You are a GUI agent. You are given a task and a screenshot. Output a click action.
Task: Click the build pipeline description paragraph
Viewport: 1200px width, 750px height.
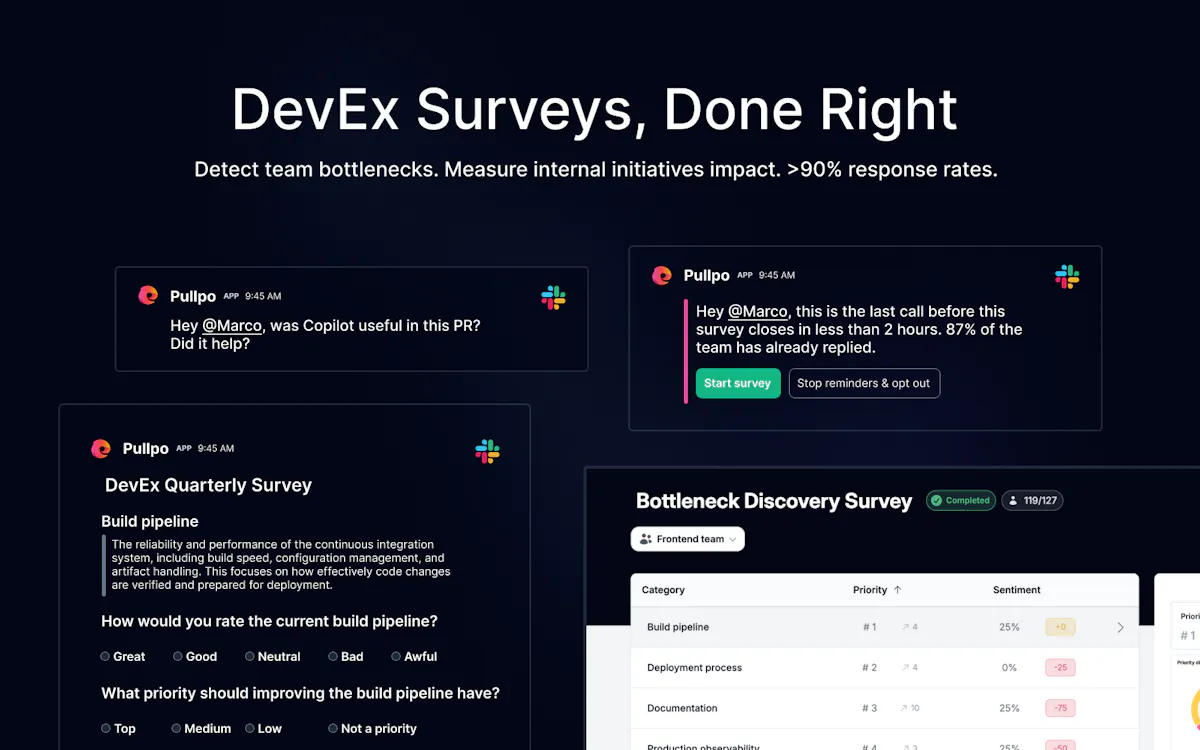click(x=281, y=565)
